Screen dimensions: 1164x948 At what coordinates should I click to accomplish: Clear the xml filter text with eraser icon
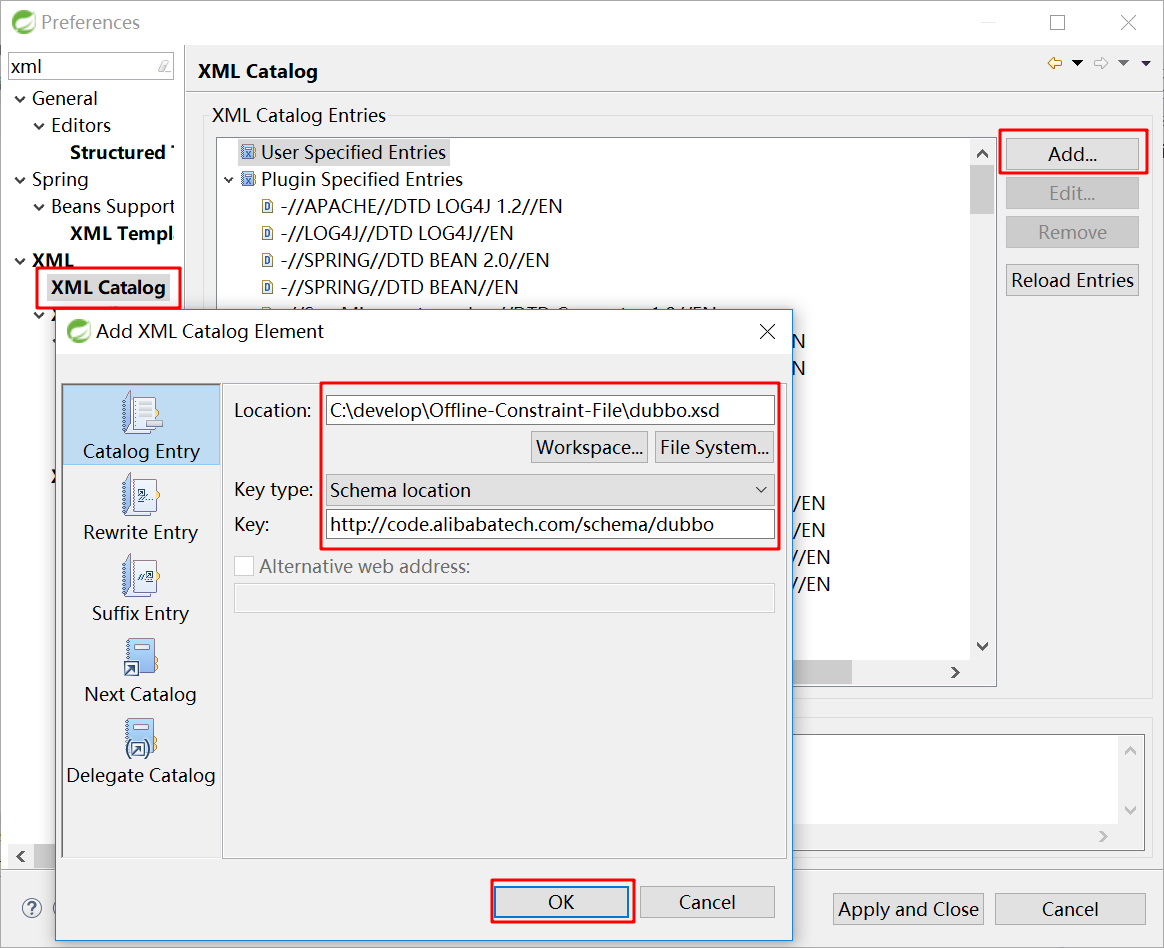point(164,66)
